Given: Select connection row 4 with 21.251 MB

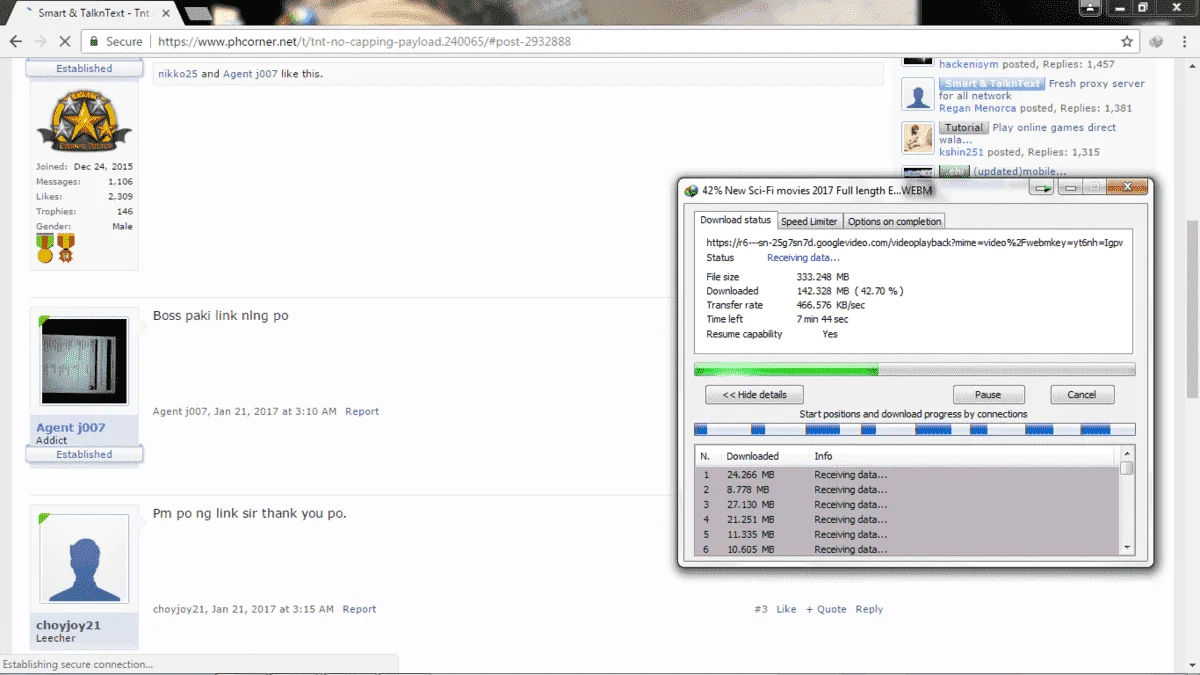Looking at the screenshot, I should [x=907, y=520].
